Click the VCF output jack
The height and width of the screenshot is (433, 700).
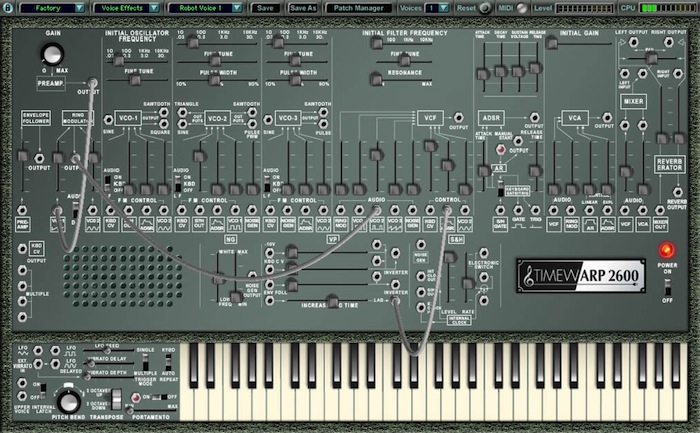458,118
